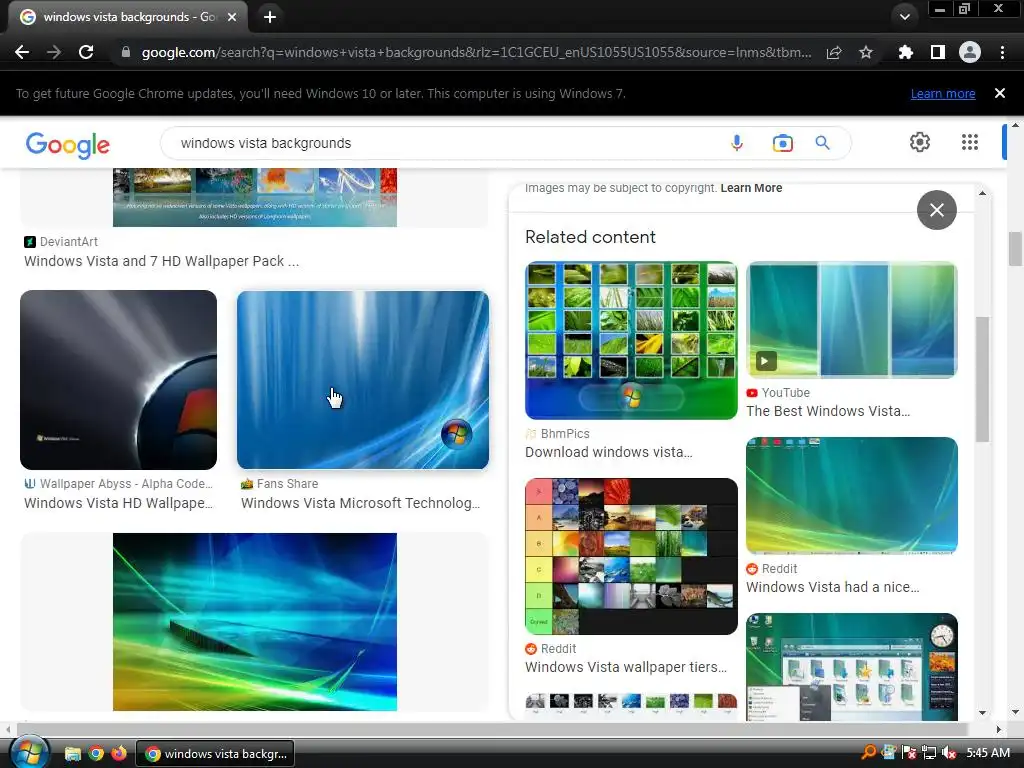Open Windows Vista HD Wallpaper title link

coord(118,504)
